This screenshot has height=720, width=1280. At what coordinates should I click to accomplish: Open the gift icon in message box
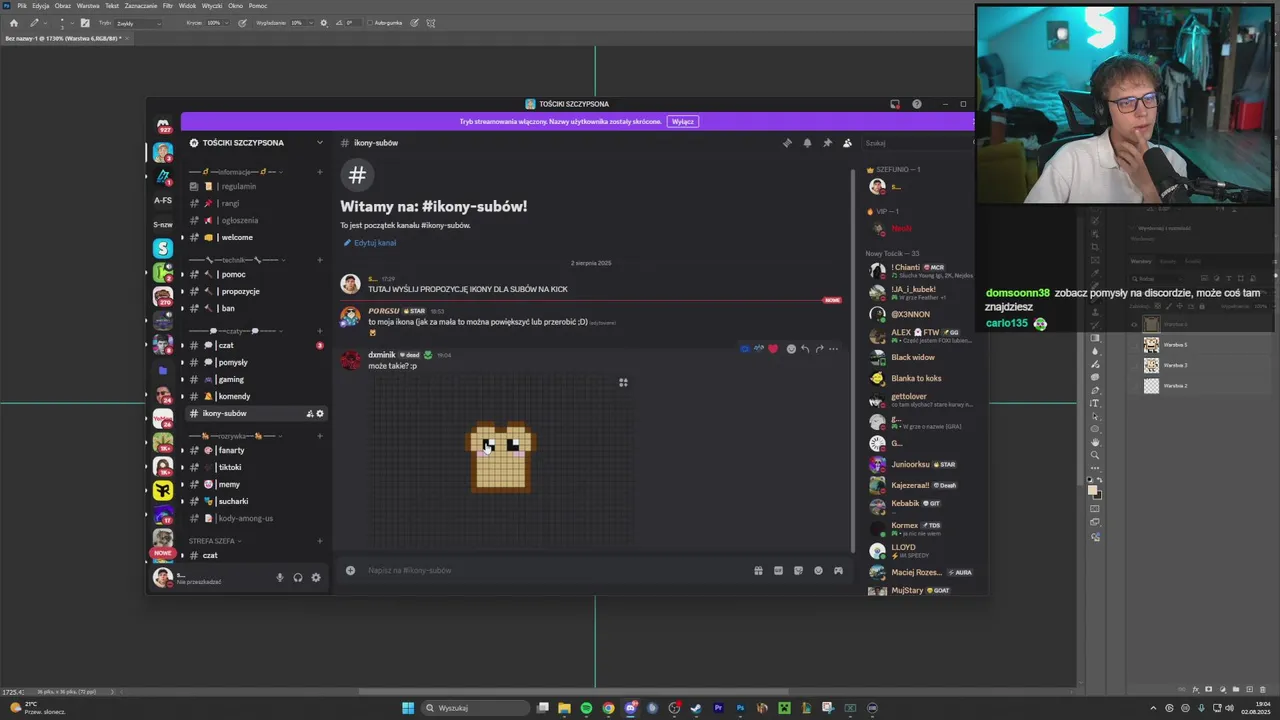(x=758, y=570)
